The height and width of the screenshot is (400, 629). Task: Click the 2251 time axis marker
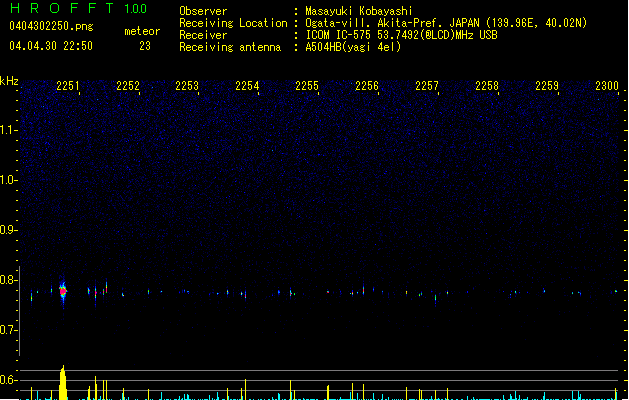(68, 86)
